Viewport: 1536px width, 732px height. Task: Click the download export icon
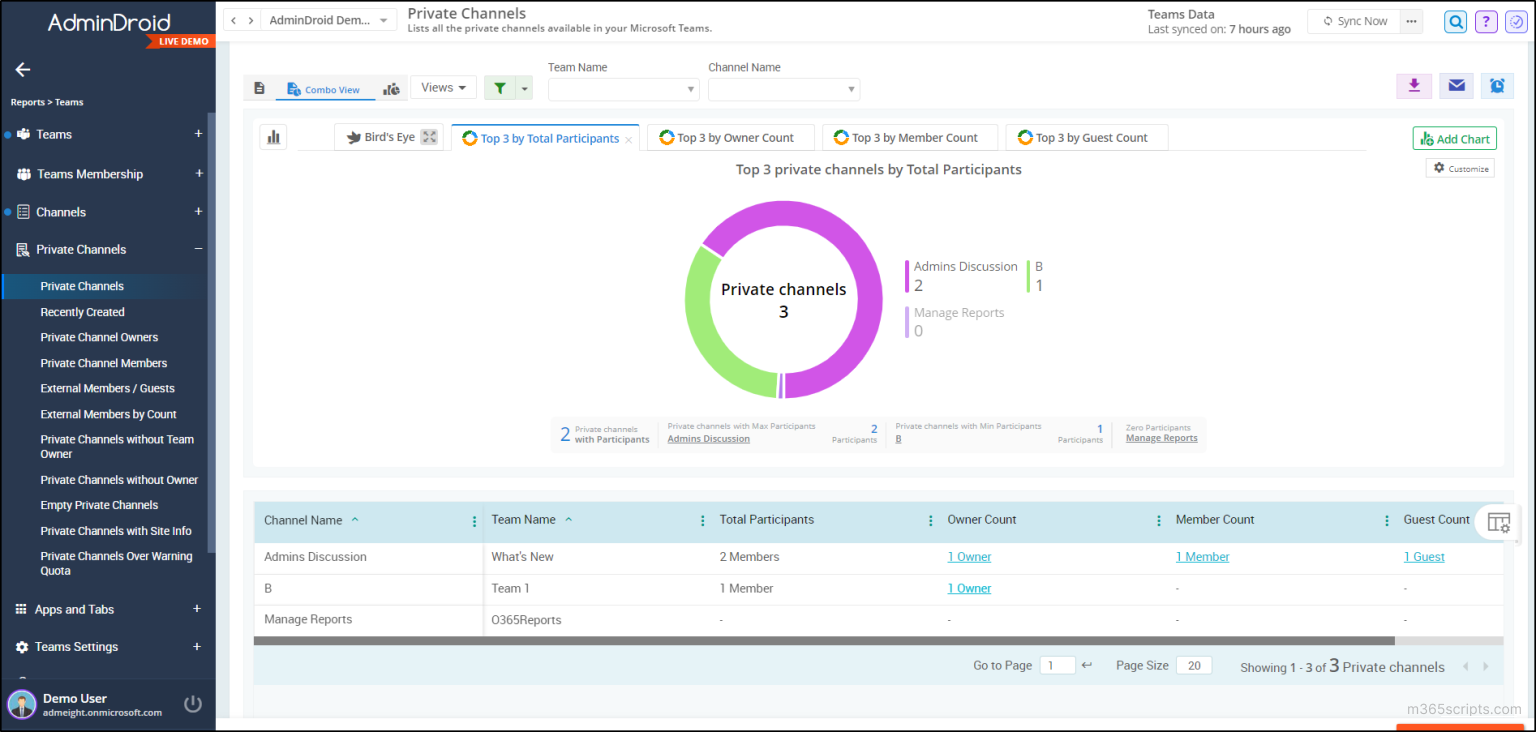(1414, 86)
